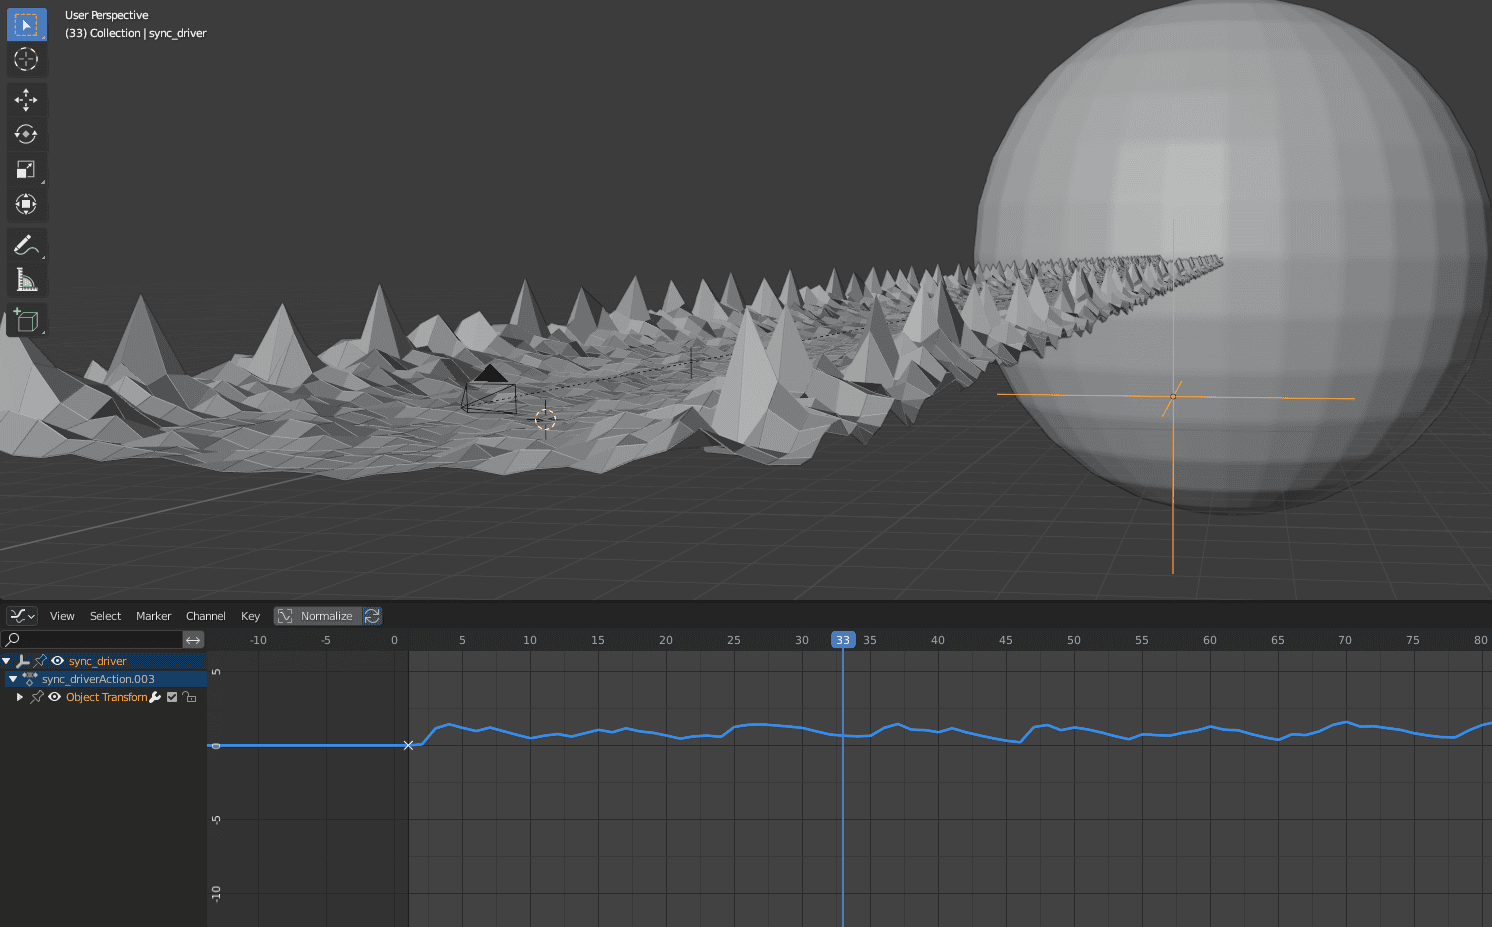Choose the Measure ruler tool
This screenshot has height=927, width=1492.
point(26,280)
